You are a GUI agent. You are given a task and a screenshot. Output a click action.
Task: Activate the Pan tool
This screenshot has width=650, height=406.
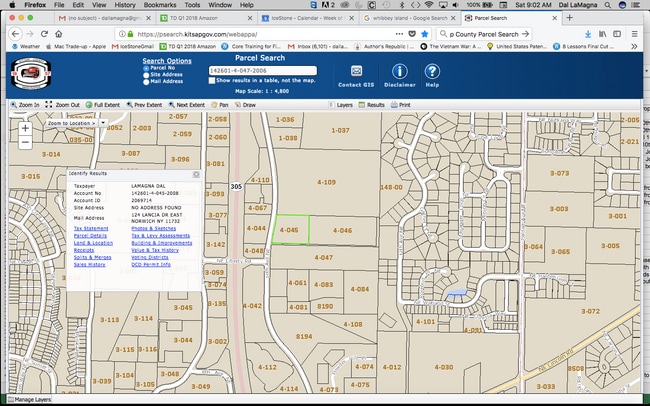(x=220, y=104)
